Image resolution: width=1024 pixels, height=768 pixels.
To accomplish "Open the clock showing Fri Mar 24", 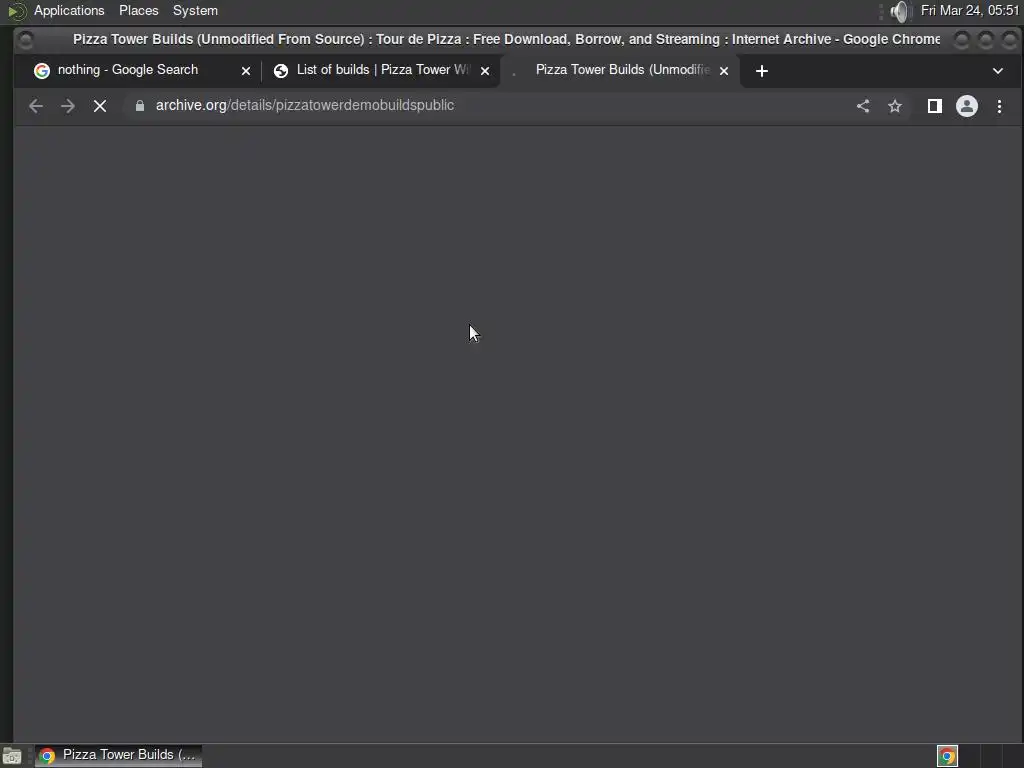I will point(970,10).
